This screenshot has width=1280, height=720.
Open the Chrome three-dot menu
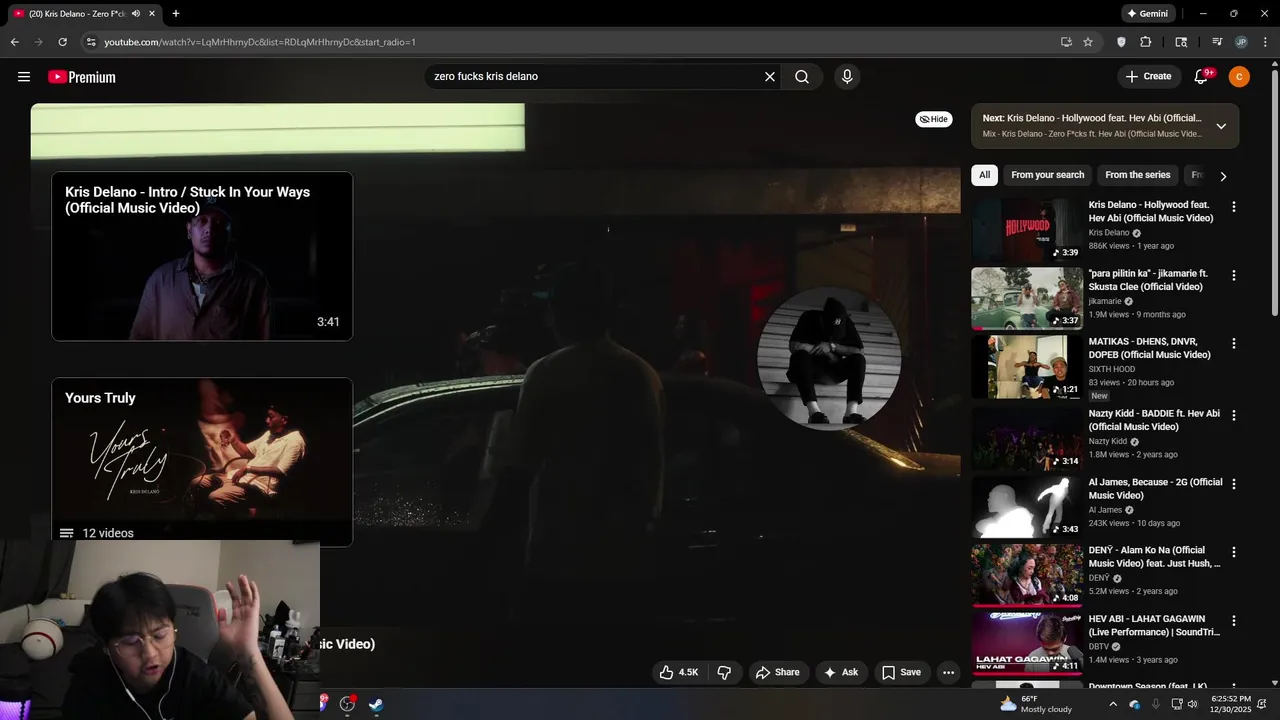tap(1266, 42)
